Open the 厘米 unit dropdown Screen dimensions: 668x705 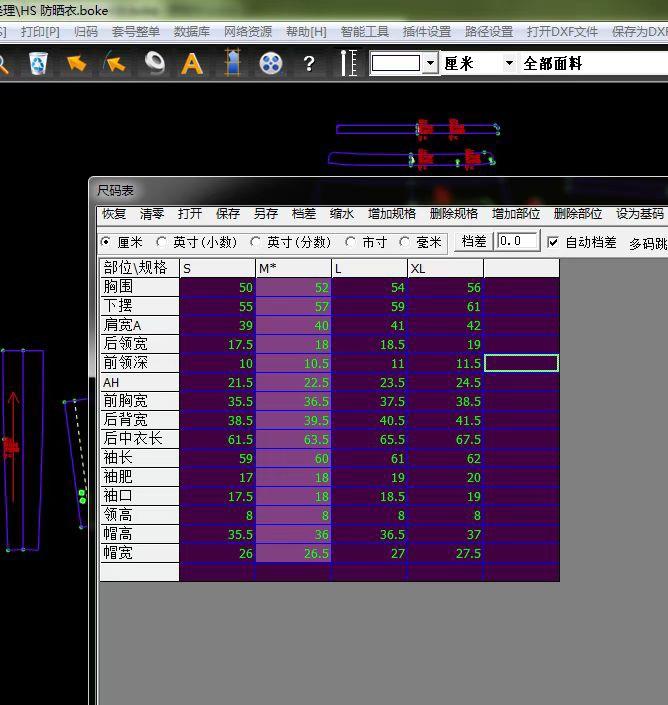coord(509,63)
